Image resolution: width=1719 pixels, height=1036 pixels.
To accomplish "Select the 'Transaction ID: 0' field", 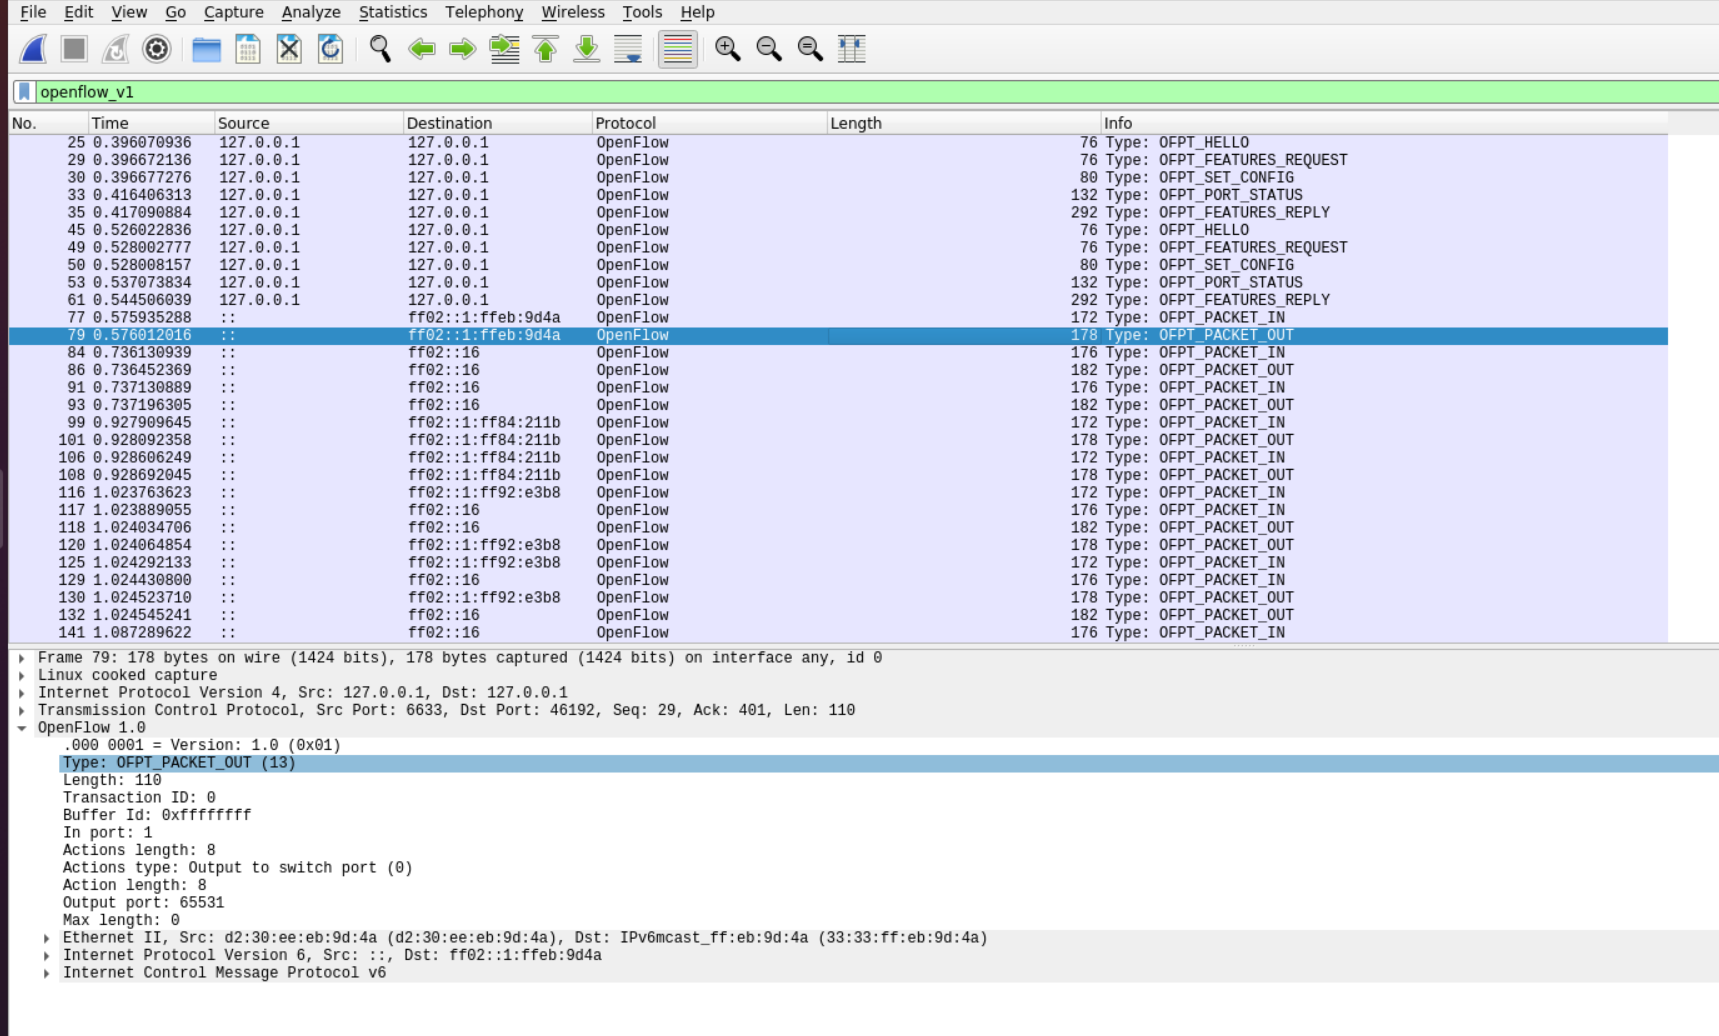I will (888, 798).
